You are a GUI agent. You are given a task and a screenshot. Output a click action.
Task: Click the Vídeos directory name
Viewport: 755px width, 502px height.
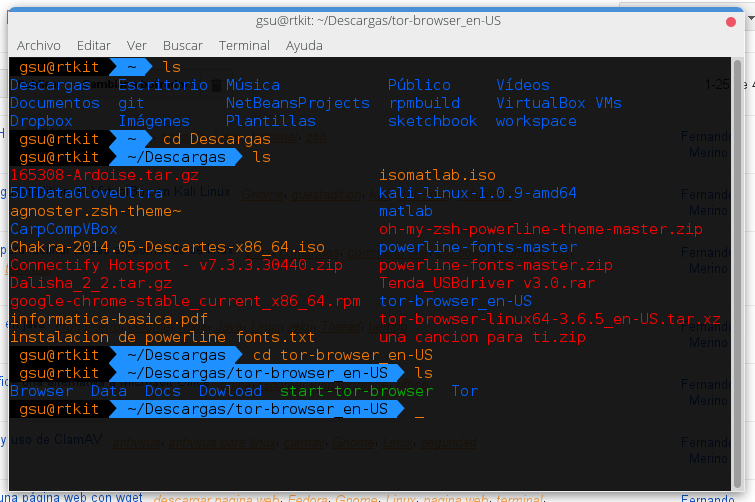[523, 85]
